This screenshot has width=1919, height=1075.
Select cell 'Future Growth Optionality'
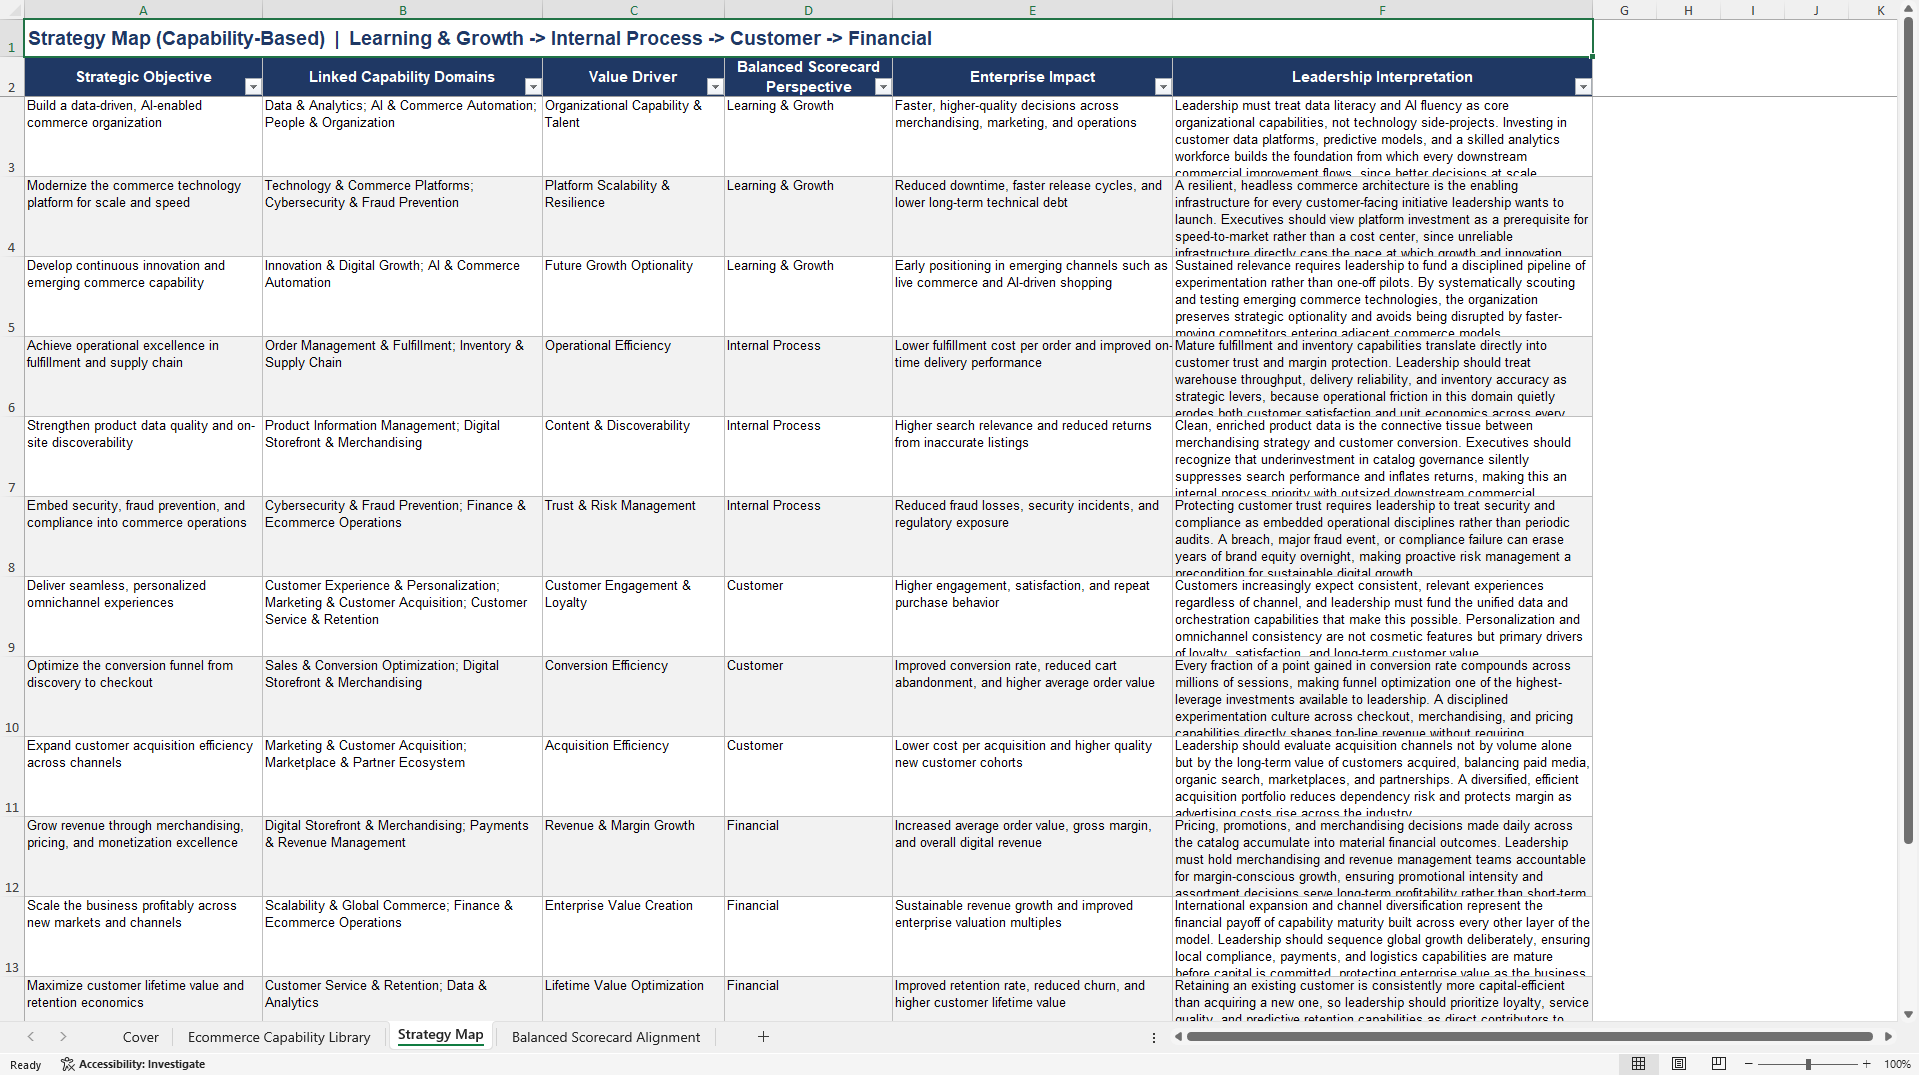point(634,297)
